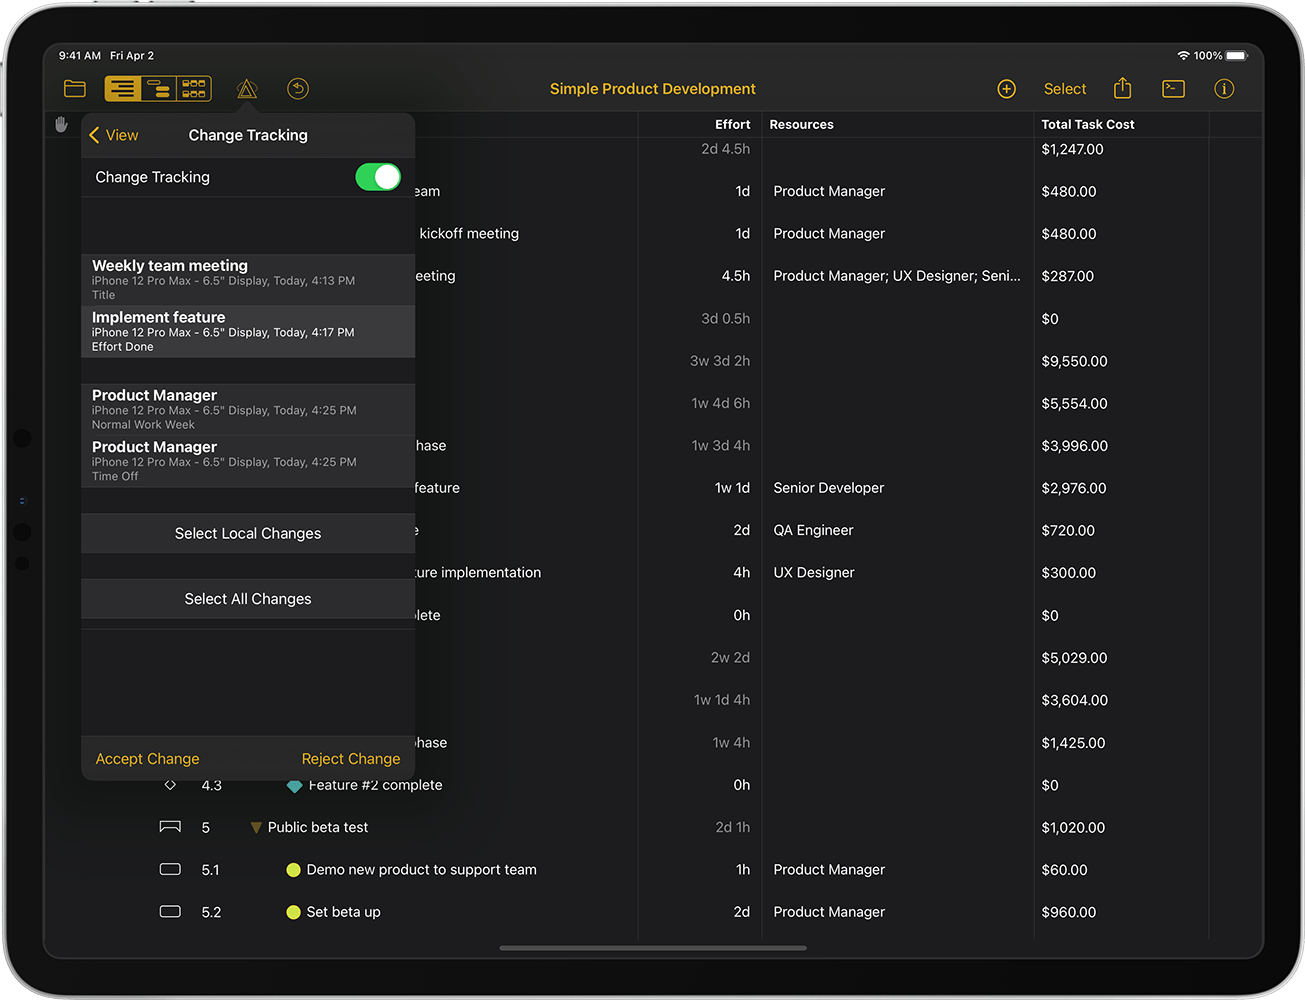Tap the Feature #2 complete task name

(x=376, y=785)
